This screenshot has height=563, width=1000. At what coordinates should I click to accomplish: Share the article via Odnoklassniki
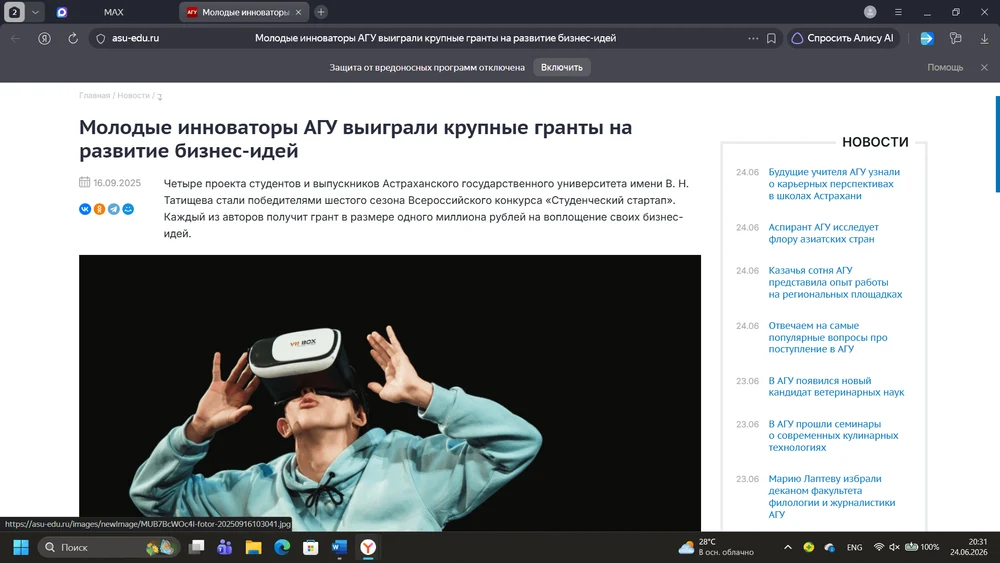(99, 209)
